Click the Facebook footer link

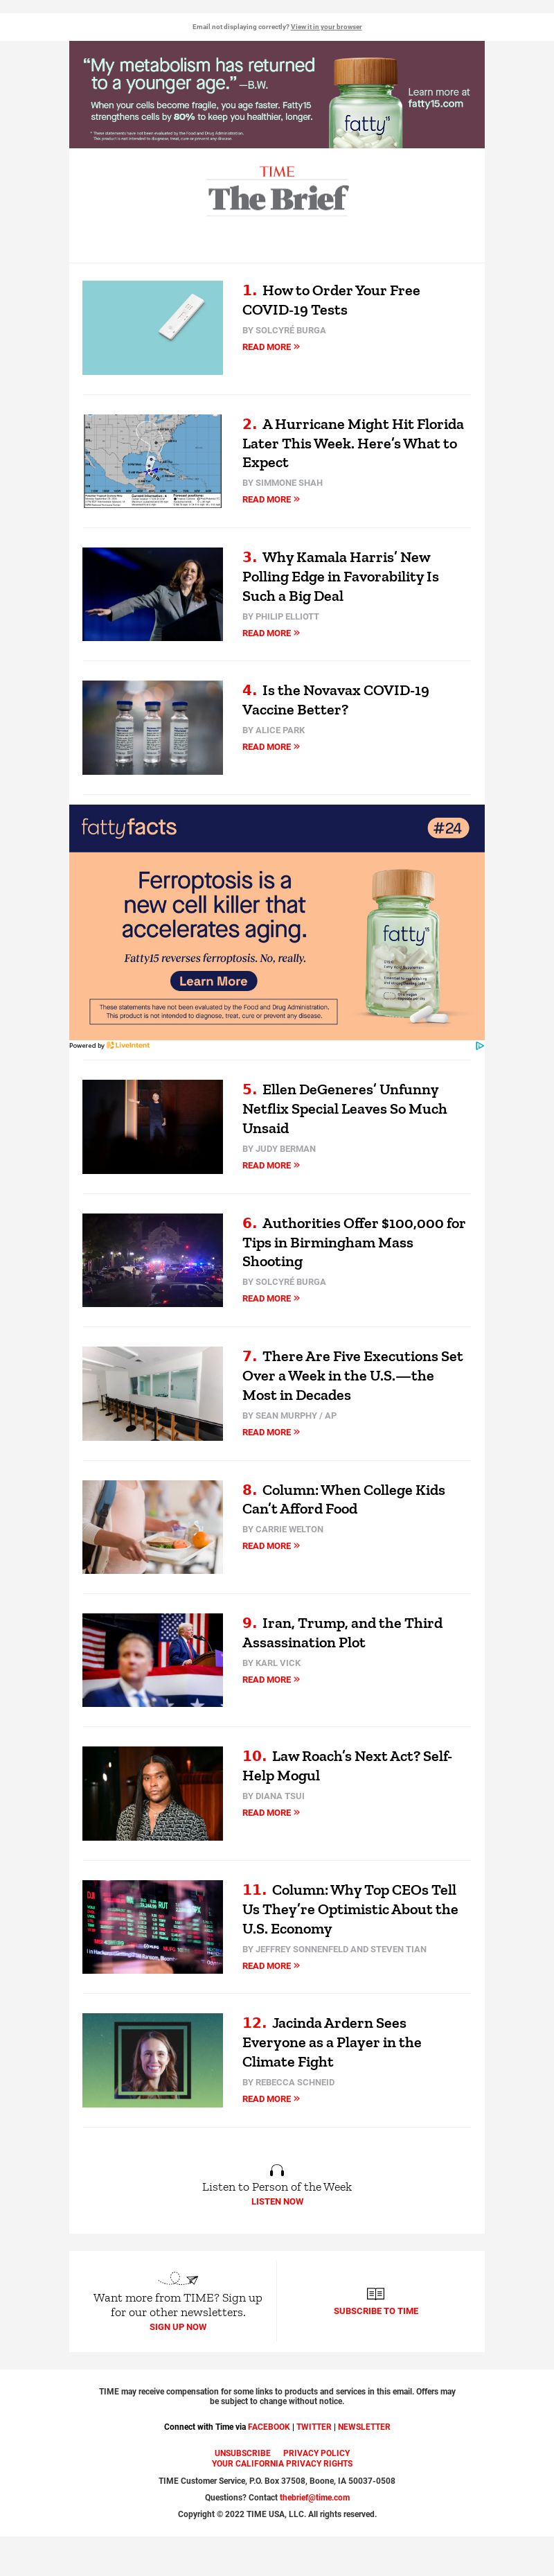268,2427
